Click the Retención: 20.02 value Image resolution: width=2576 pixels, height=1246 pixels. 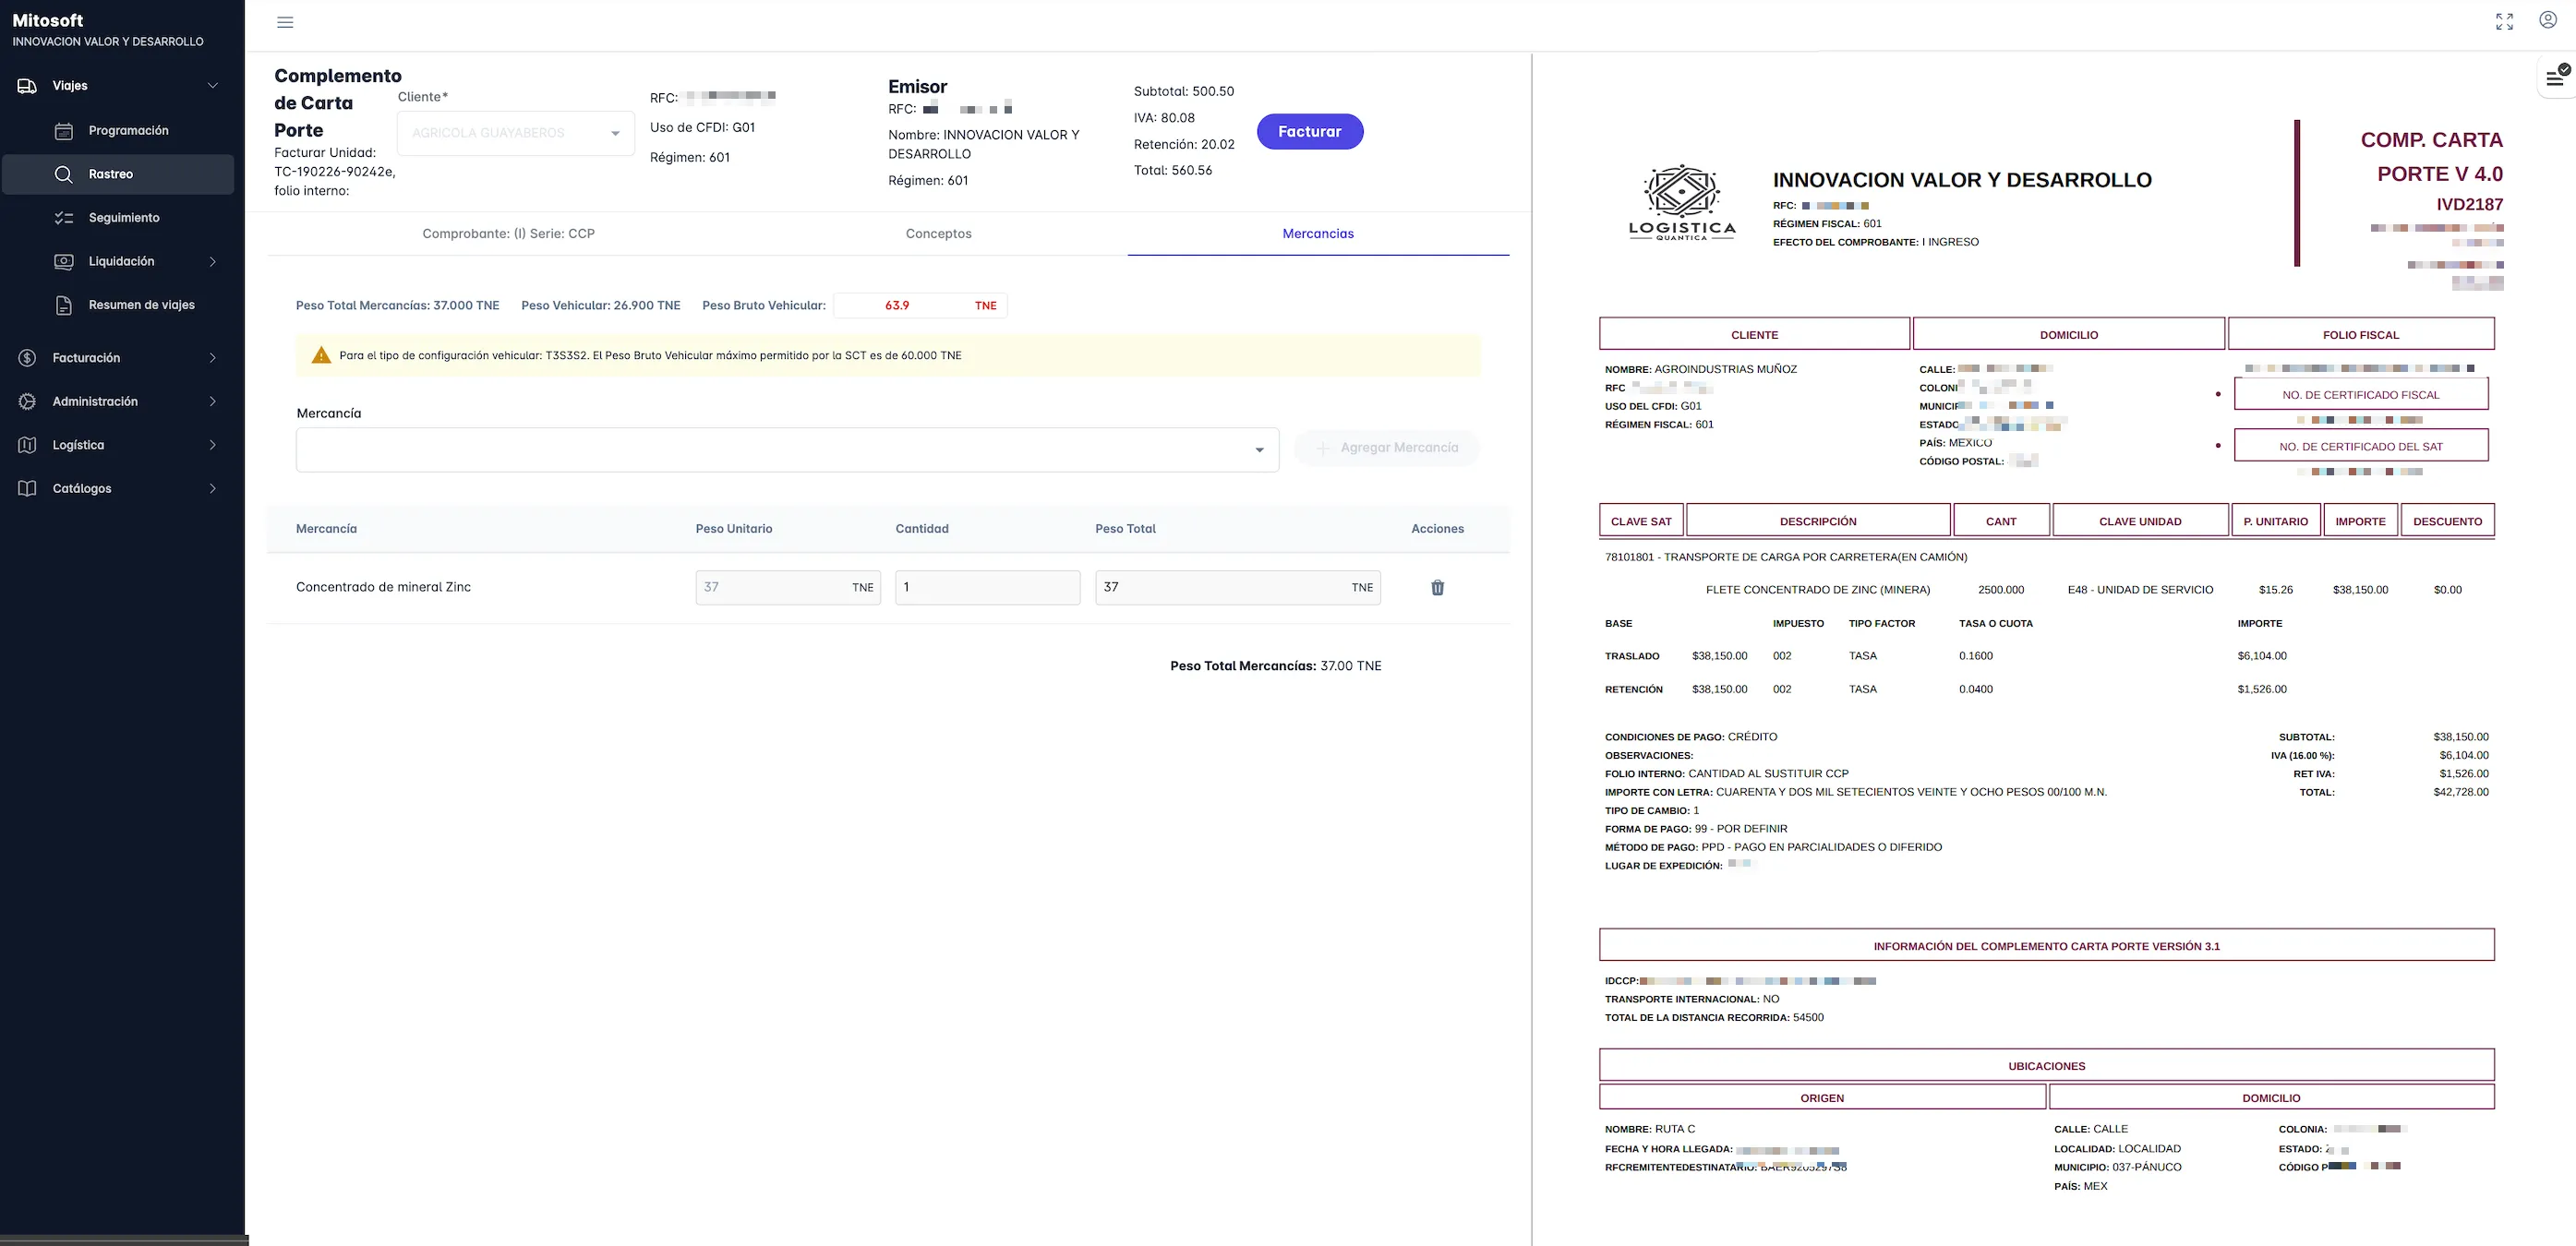pos(1184,145)
